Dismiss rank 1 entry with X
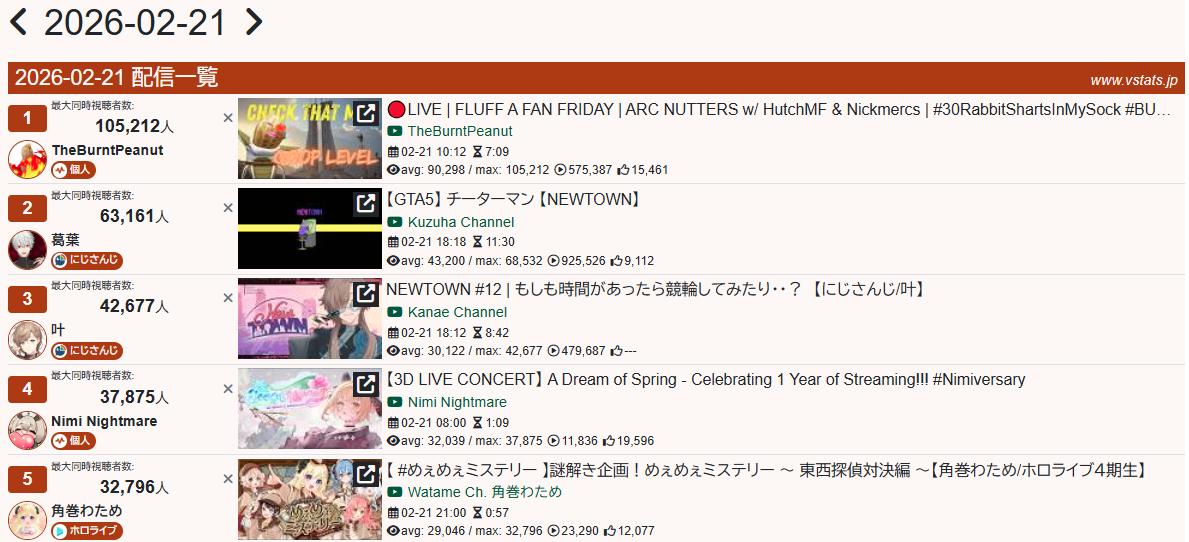This screenshot has height=542, width=1189. point(227,118)
